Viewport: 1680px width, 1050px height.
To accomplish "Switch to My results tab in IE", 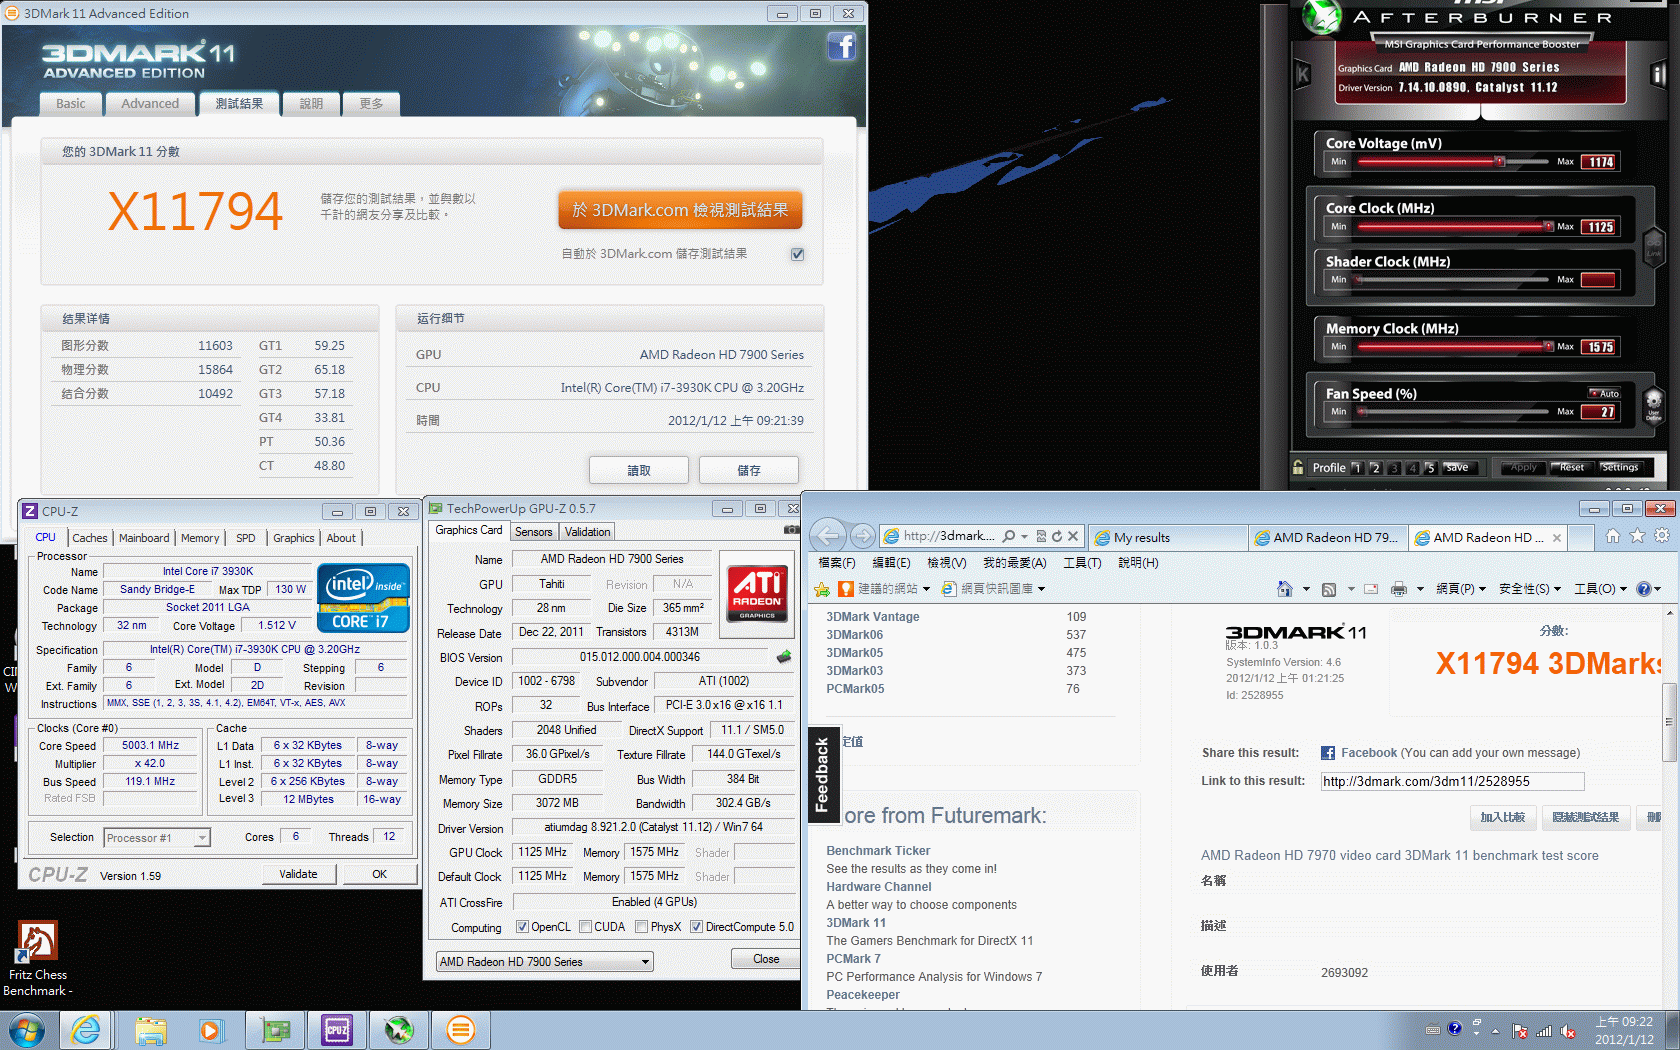I will [x=1167, y=538].
